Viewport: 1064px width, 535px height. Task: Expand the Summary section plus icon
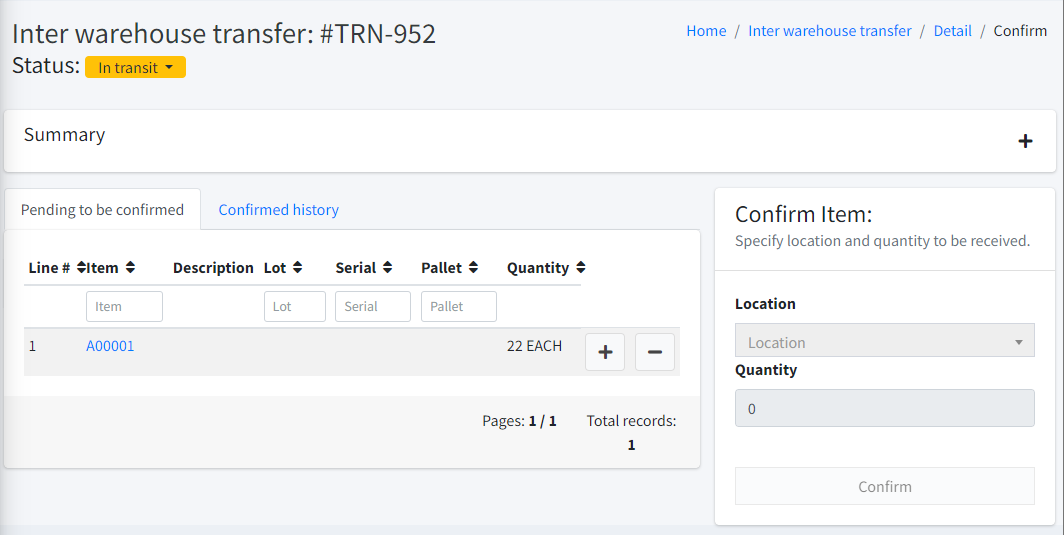1025,141
